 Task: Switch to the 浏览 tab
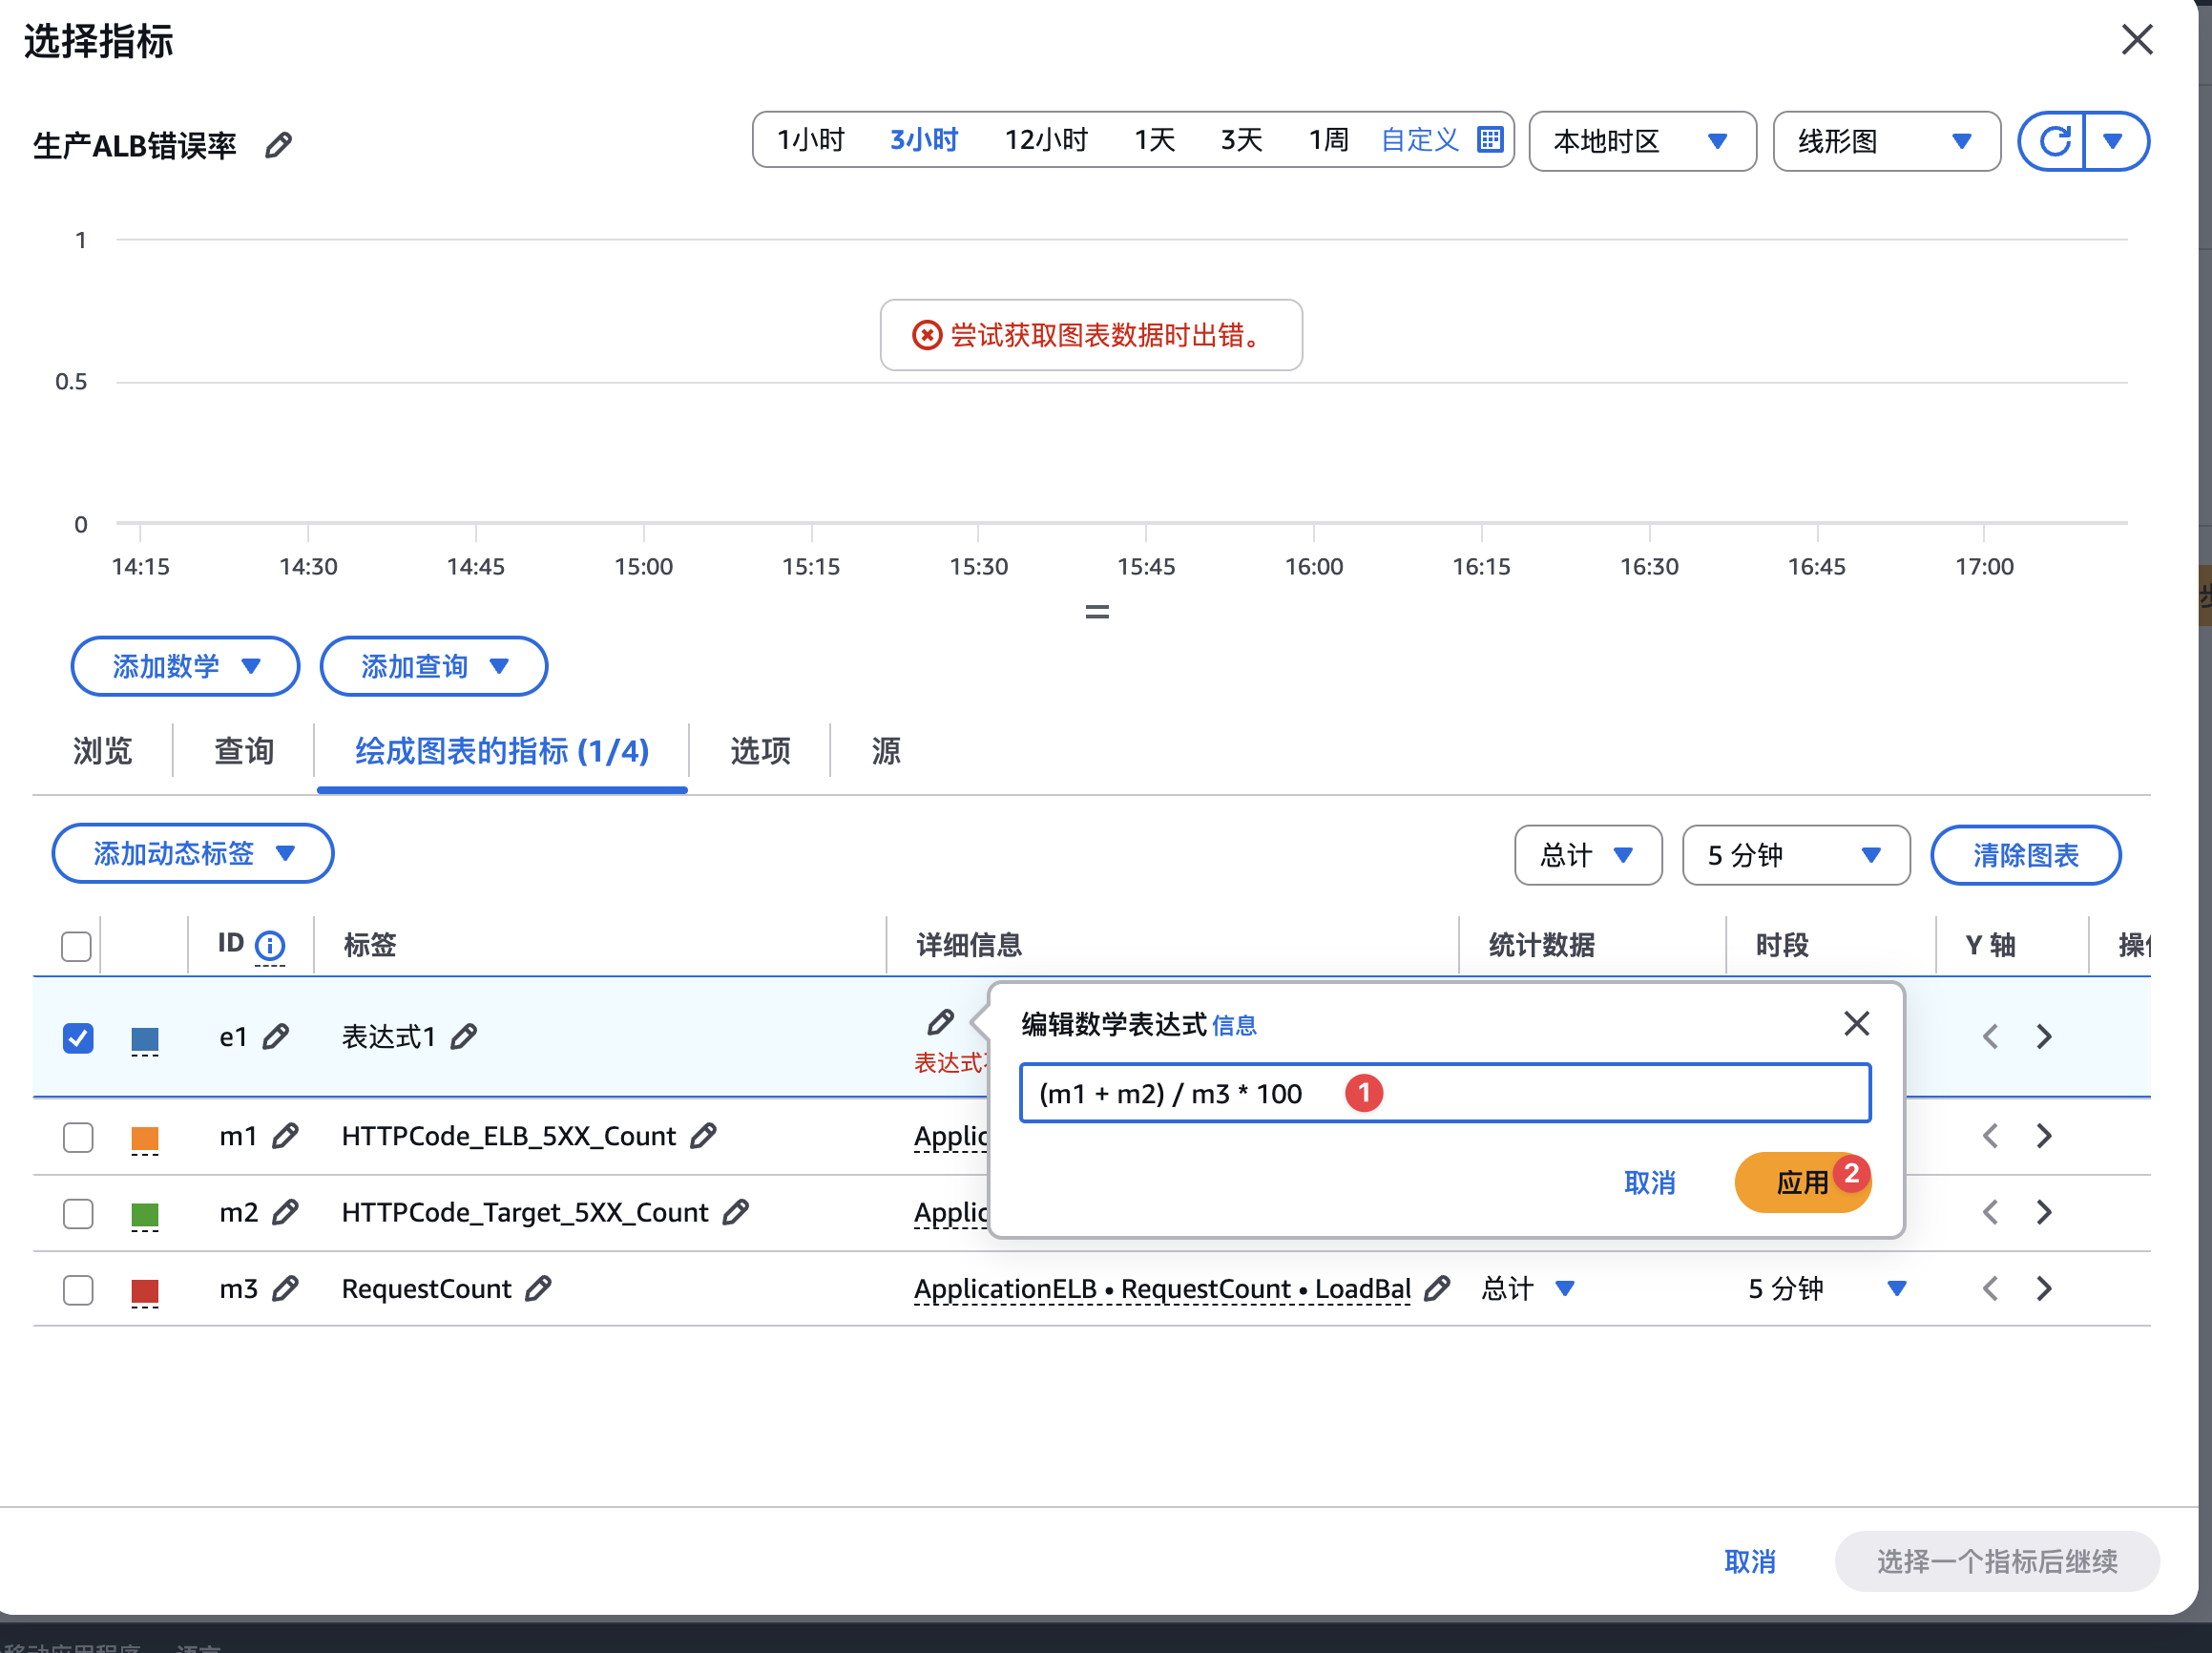click(x=102, y=751)
